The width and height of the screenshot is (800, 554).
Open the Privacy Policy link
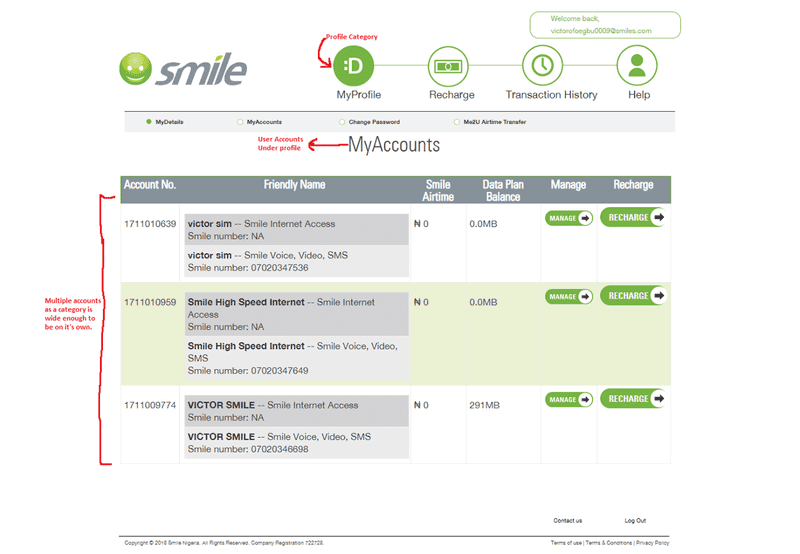[x=653, y=543]
